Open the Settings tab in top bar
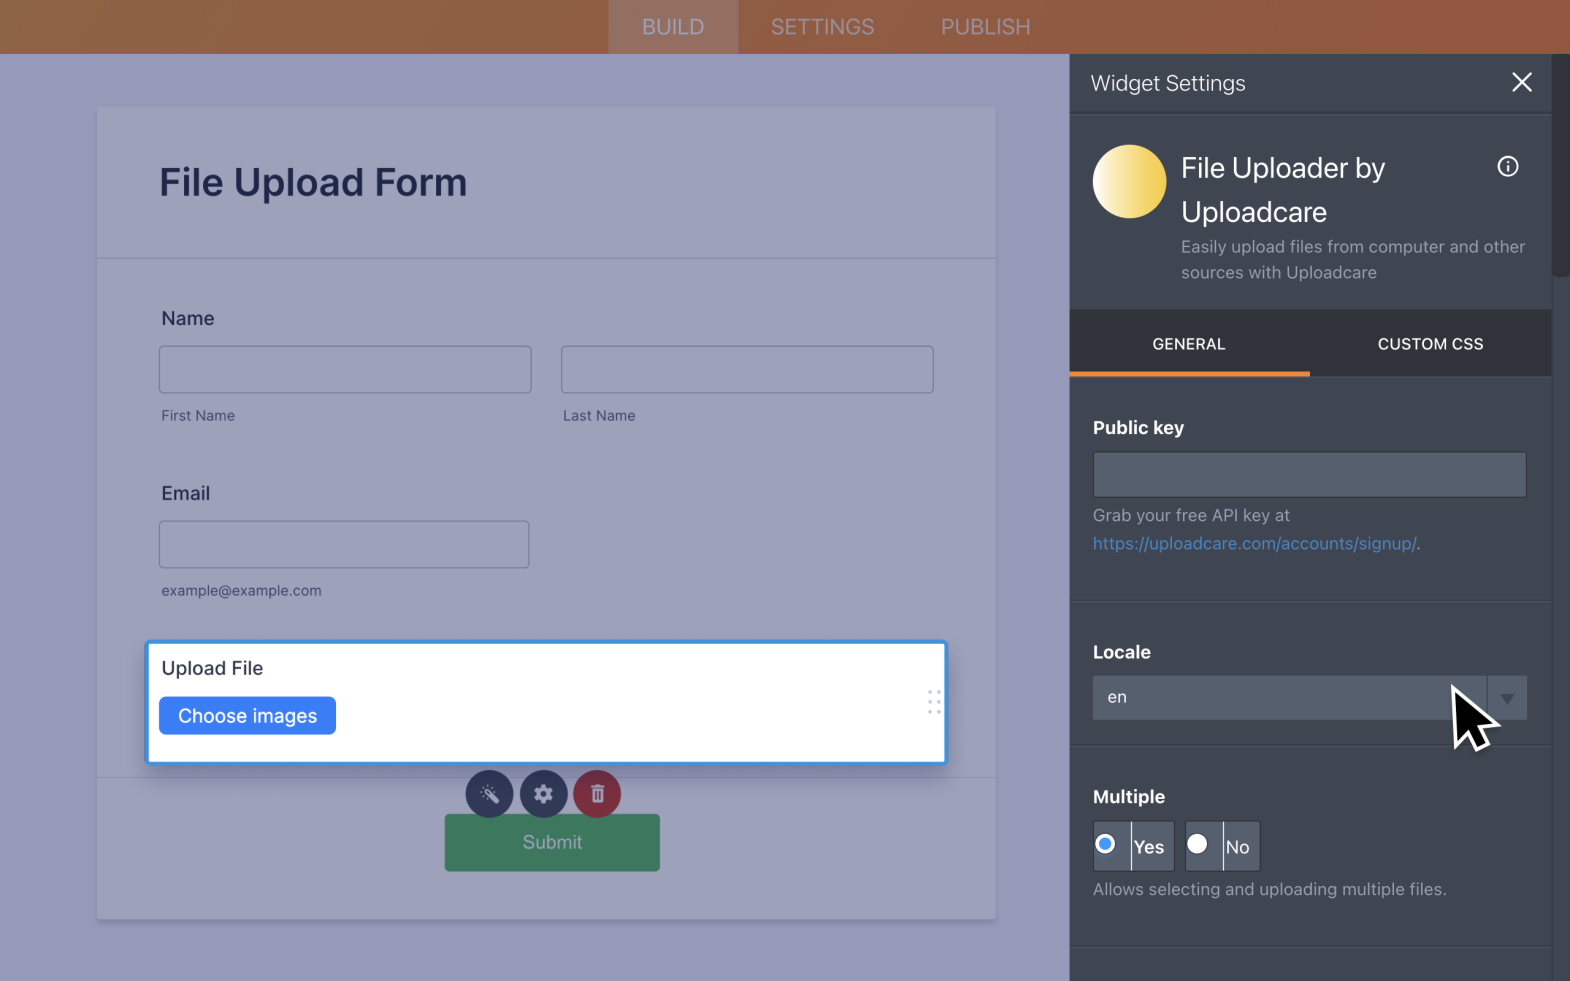 (822, 27)
